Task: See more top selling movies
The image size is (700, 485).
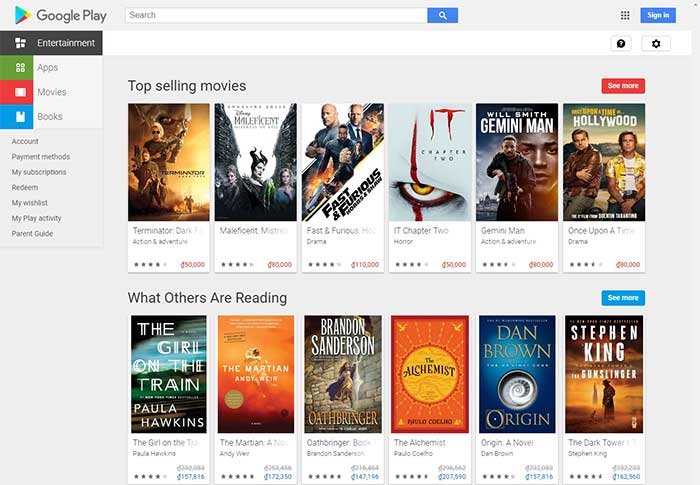Action: pos(623,86)
